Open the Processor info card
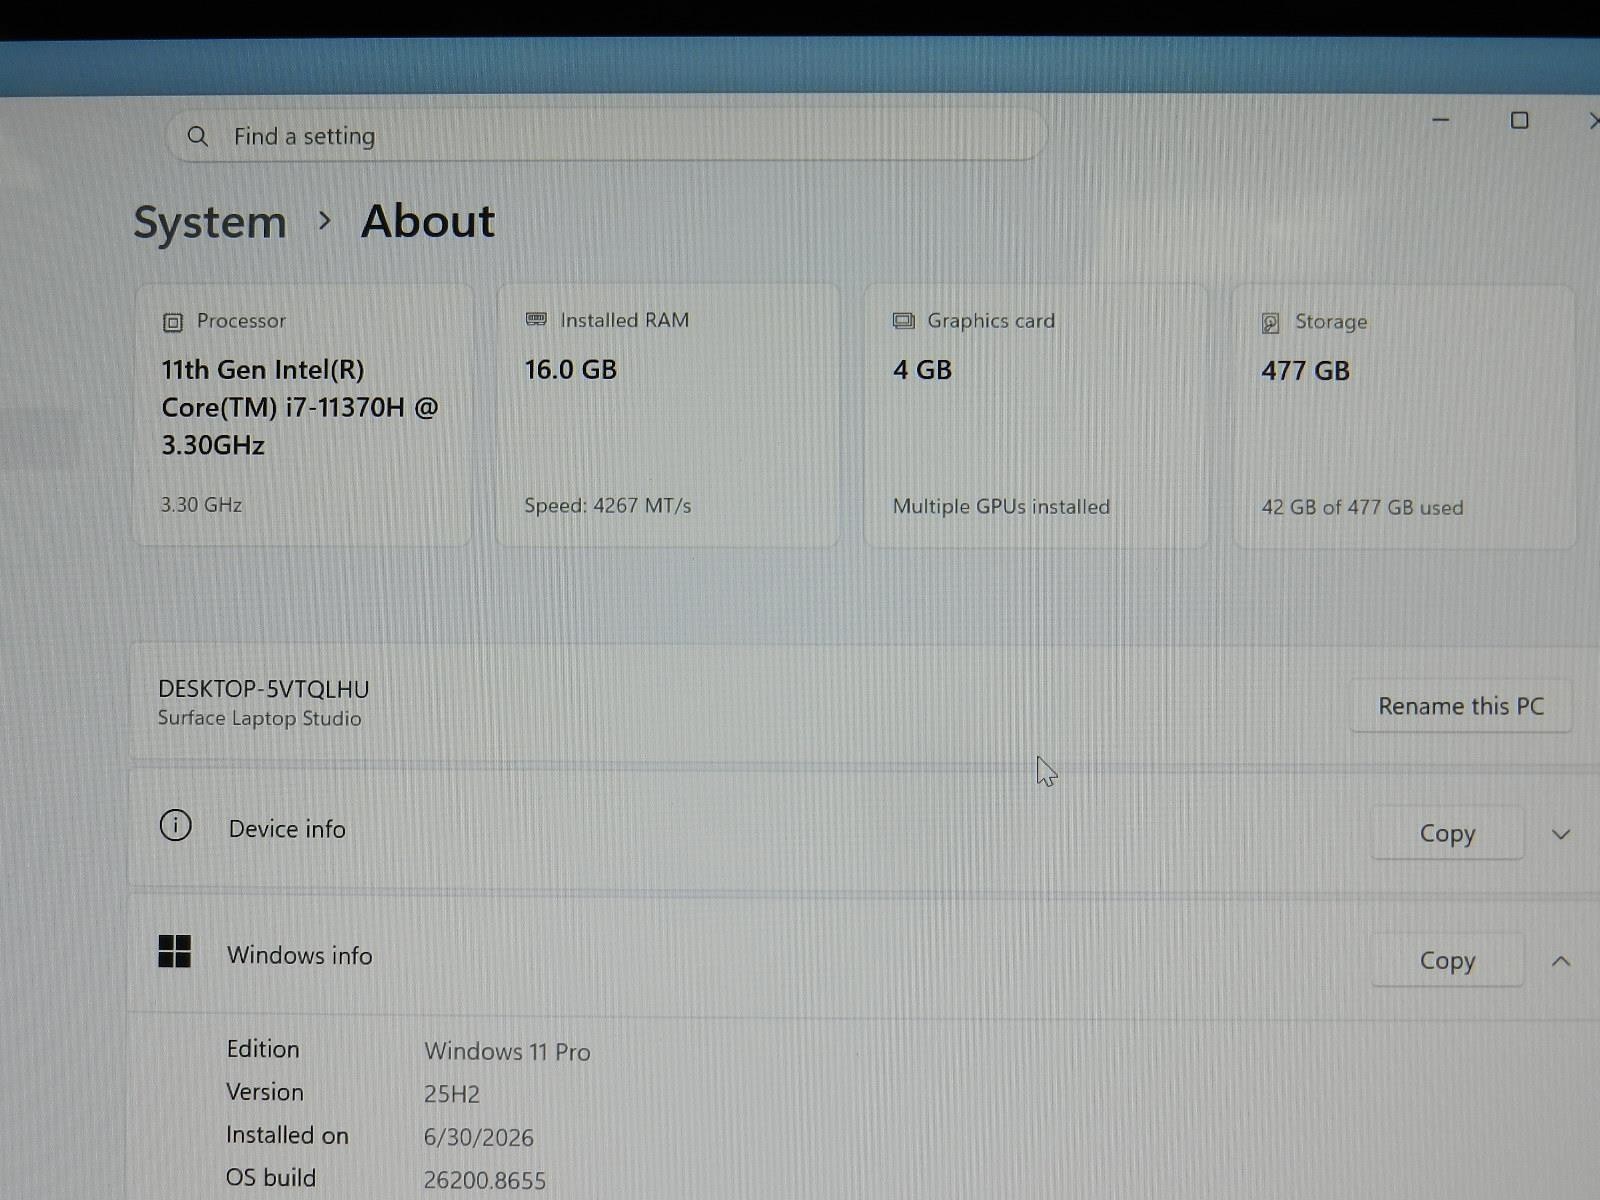1600x1200 pixels. pos(303,415)
